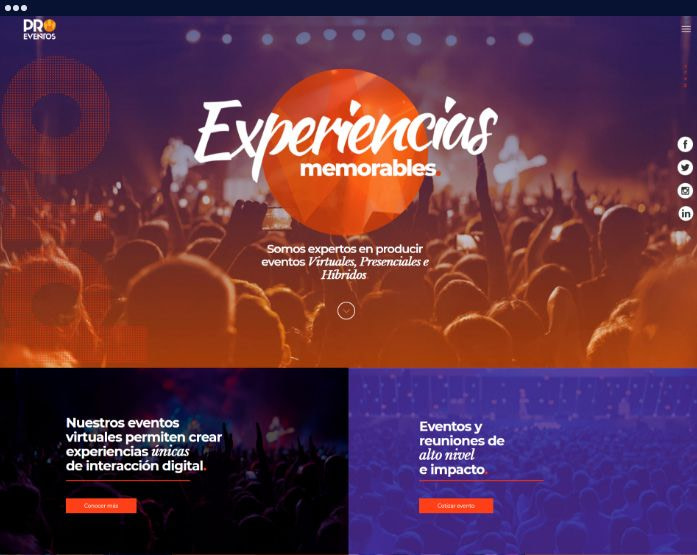Click the Pro Eventos logo

pos(40,29)
